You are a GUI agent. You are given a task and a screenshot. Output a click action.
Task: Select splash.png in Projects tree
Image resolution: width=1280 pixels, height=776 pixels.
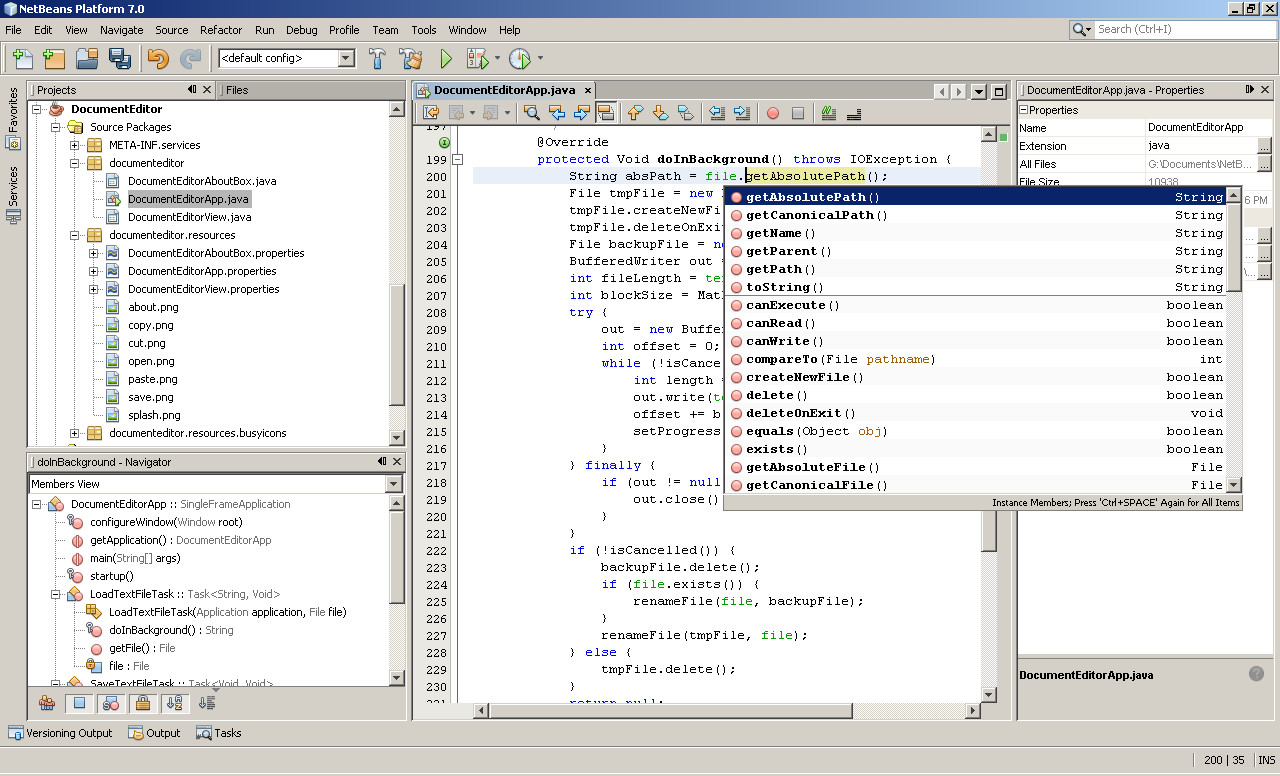tap(154, 415)
